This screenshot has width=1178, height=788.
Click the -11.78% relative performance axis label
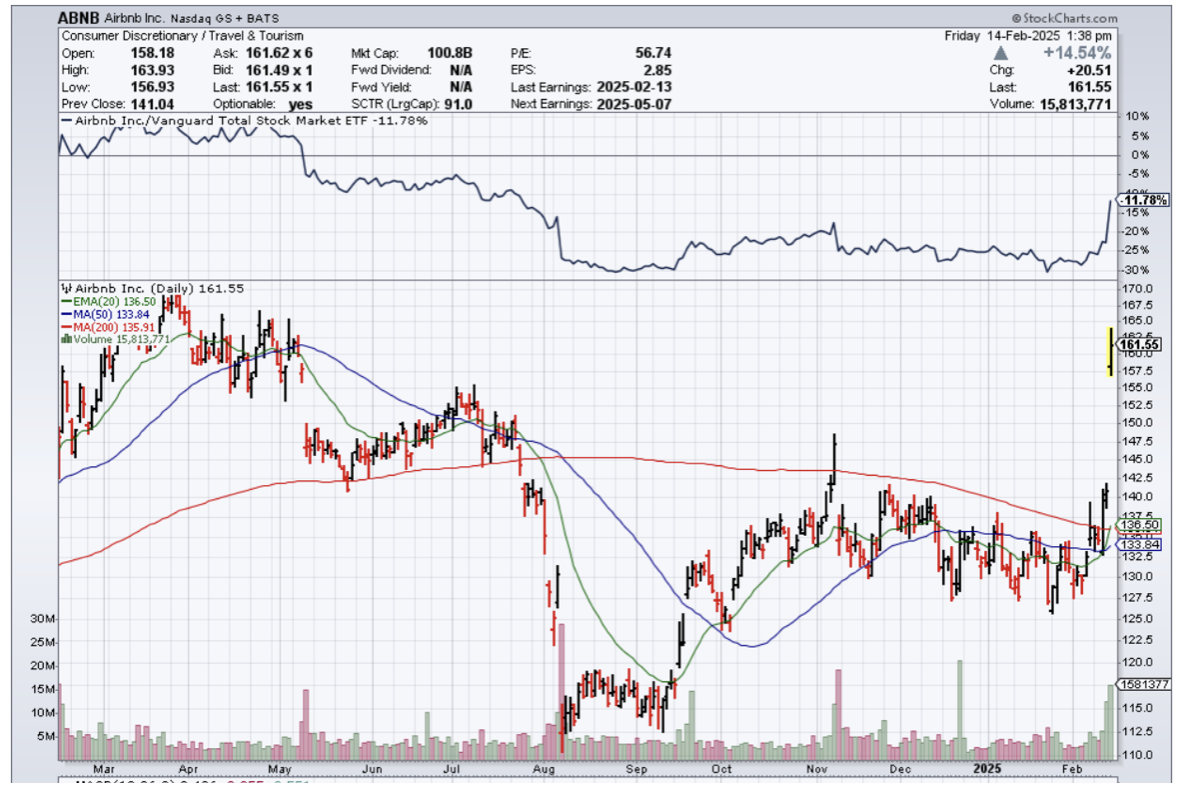[x=1139, y=201]
